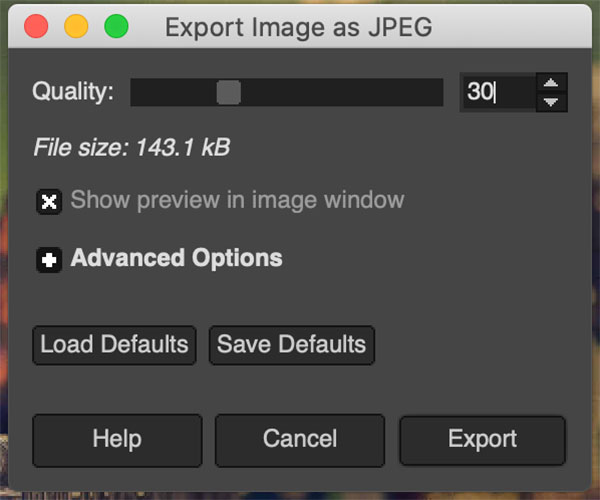Click the Quality slider track left of the handle

(175, 93)
